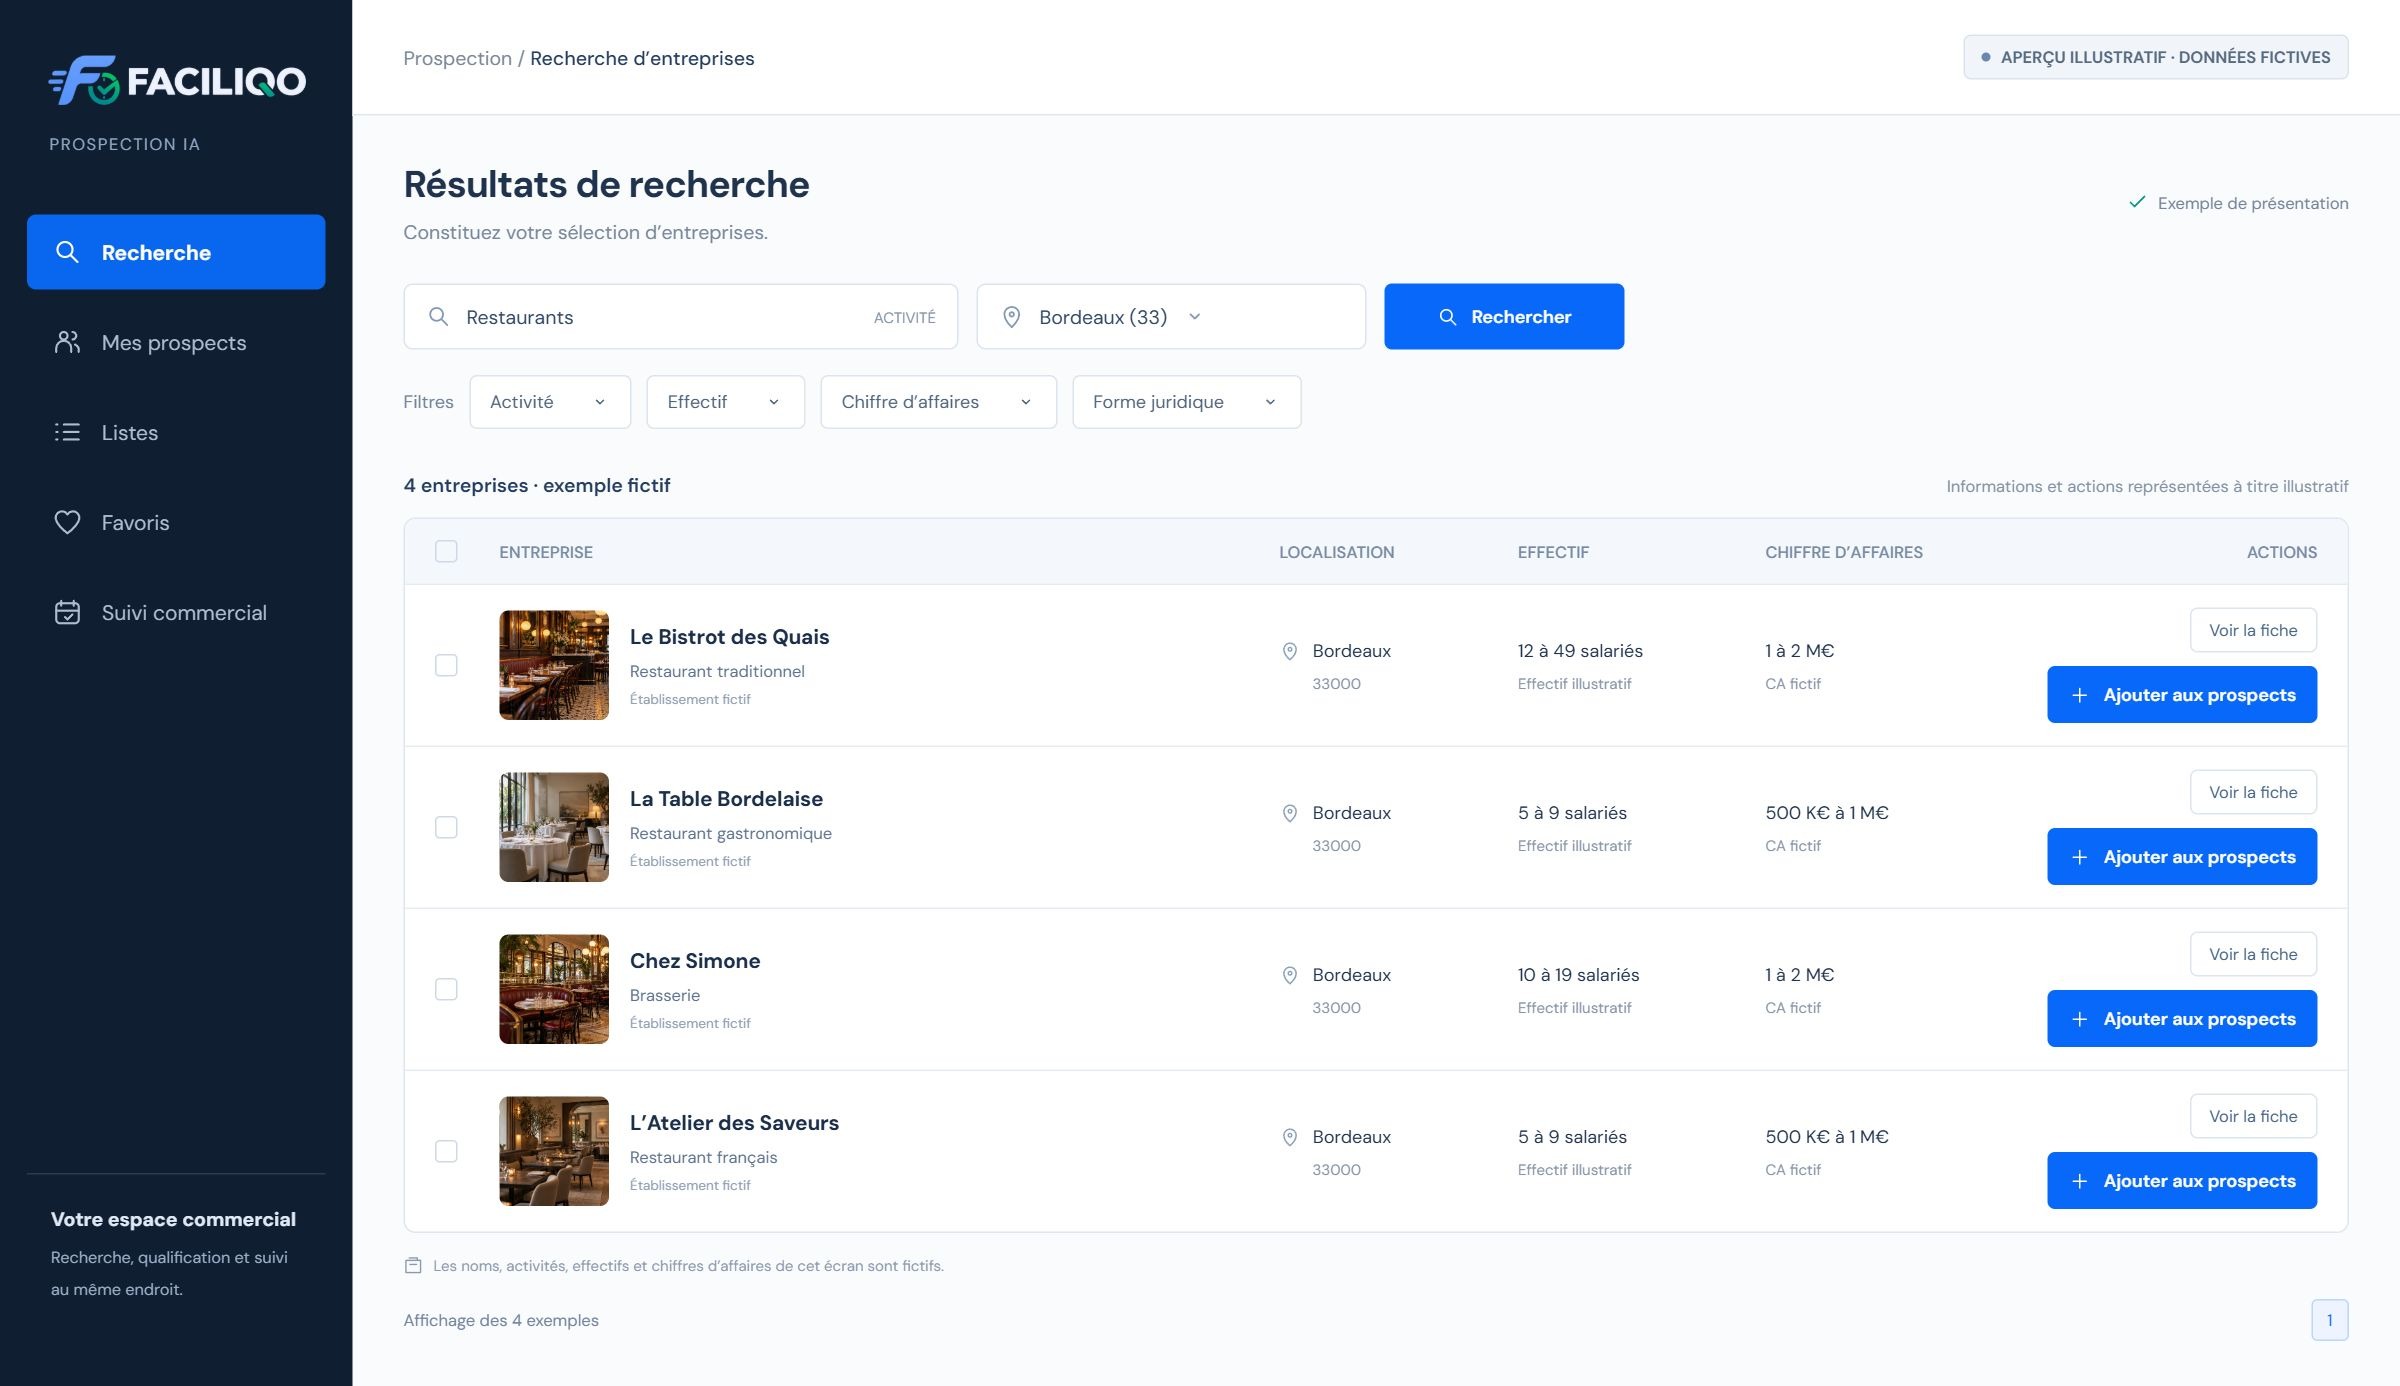The height and width of the screenshot is (1386, 2400).
Task: Toggle the select-all checkbox in the table header
Action: click(x=446, y=551)
